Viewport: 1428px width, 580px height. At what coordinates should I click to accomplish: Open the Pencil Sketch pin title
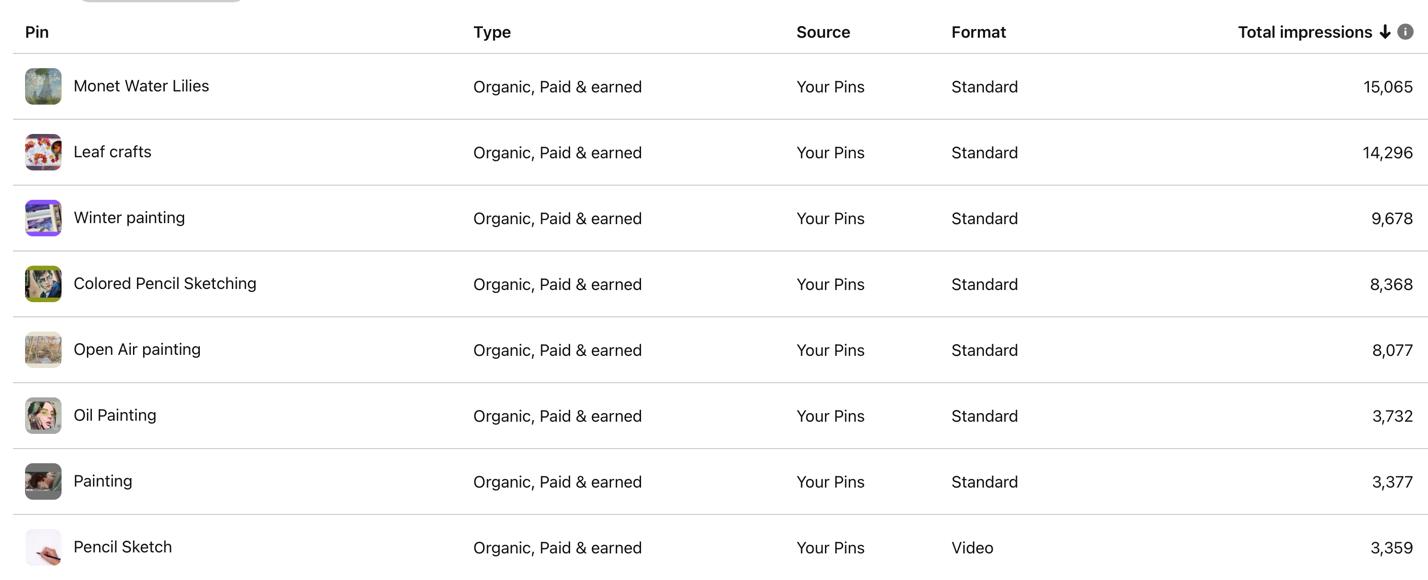click(122, 547)
